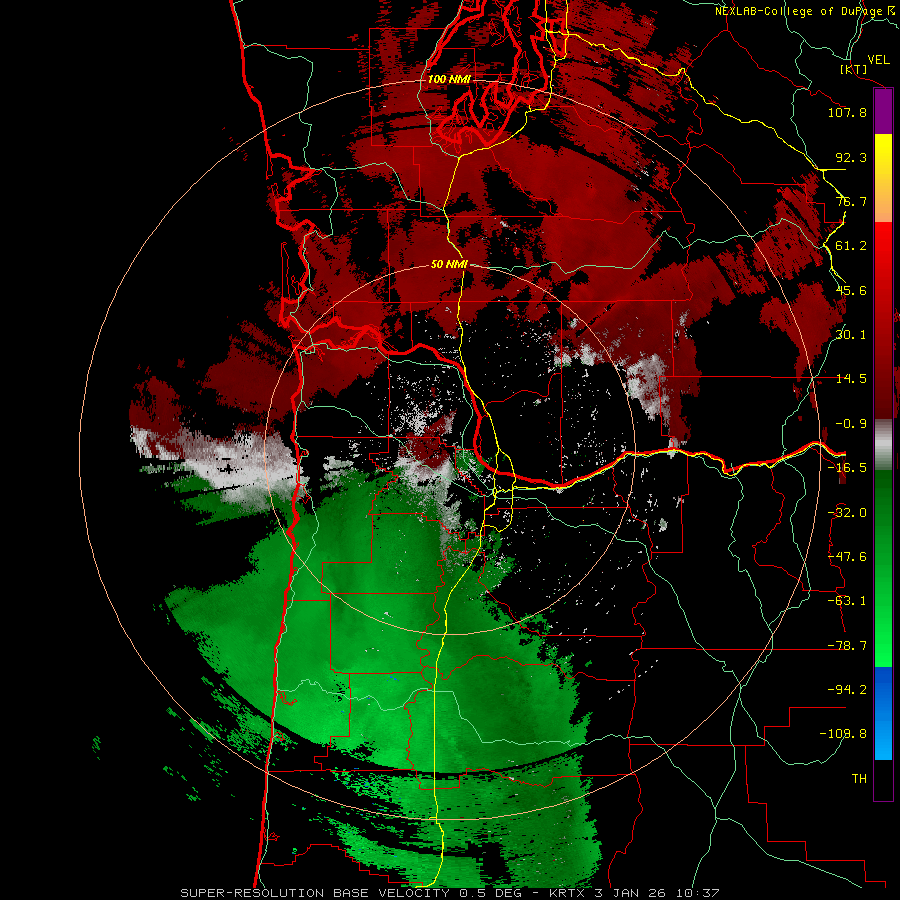This screenshot has height=900, width=900.
Task: Click the 100 NMI range ring label
Action: [x=449, y=79]
